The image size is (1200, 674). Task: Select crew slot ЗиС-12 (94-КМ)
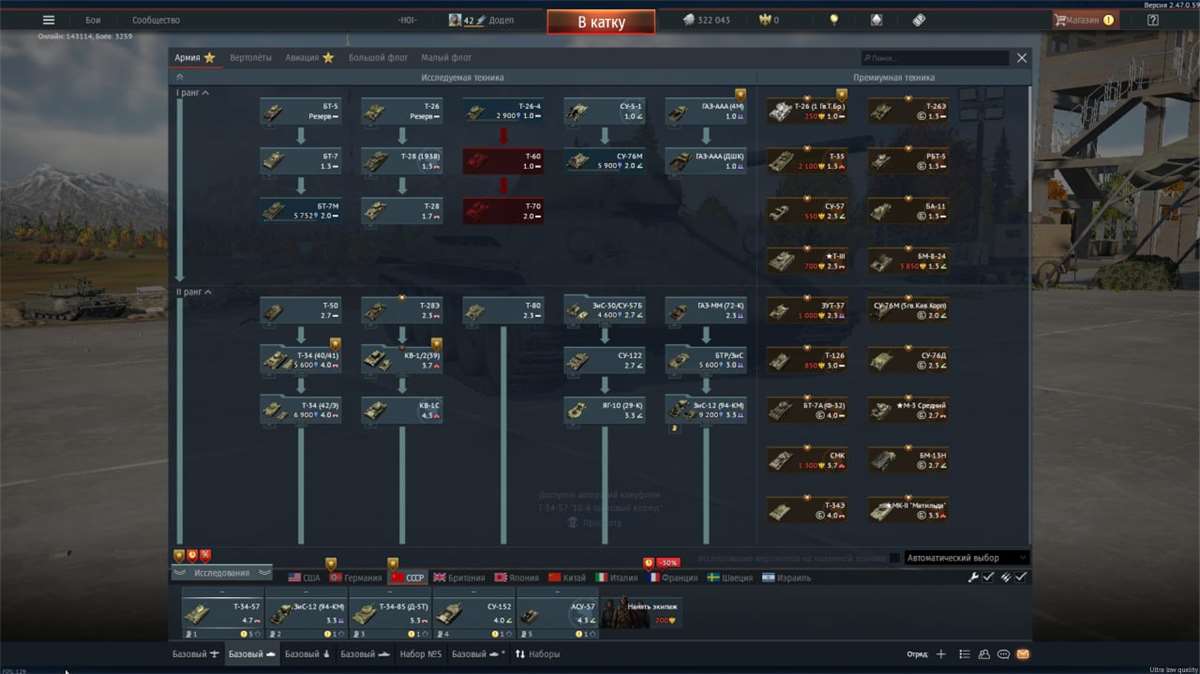point(306,613)
